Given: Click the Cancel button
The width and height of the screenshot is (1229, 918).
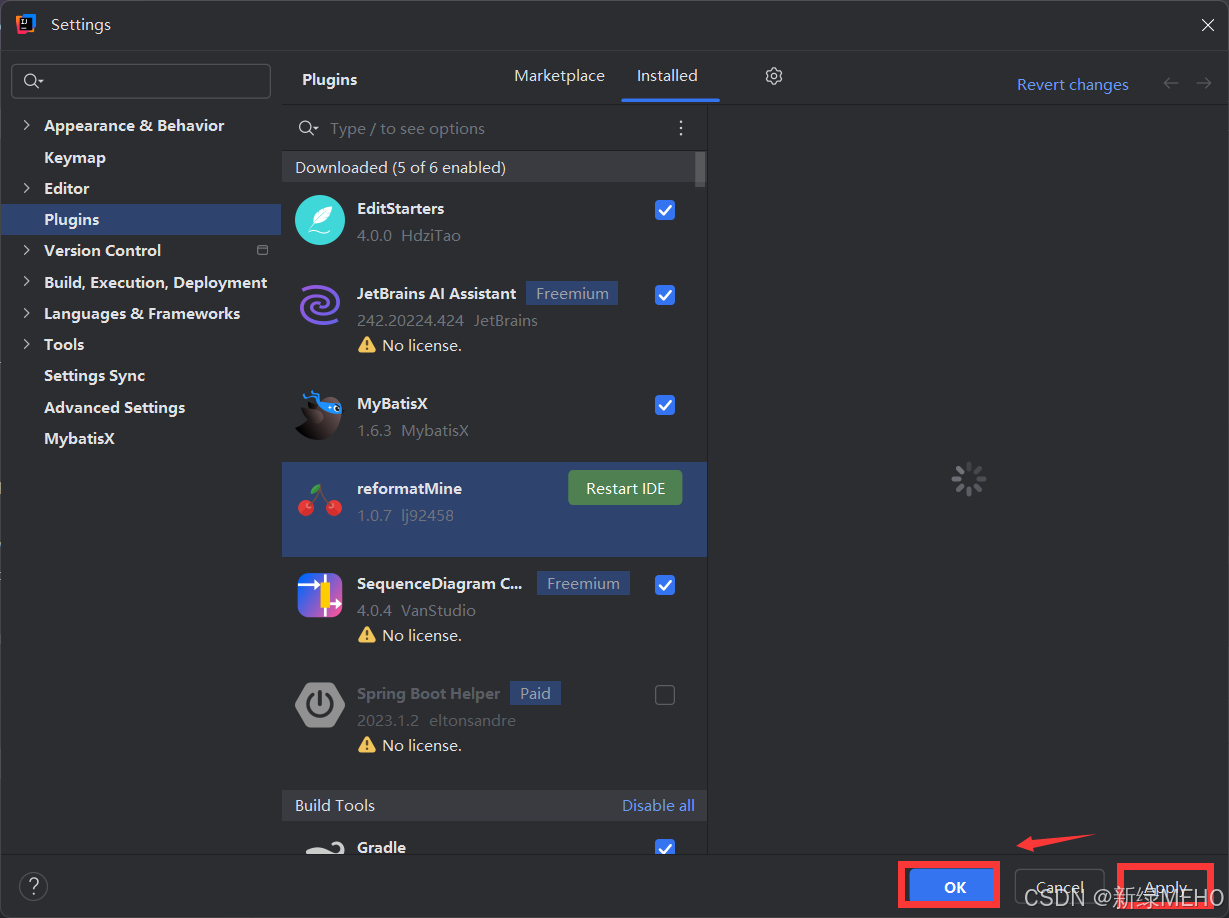Looking at the screenshot, I should (x=1059, y=887).
